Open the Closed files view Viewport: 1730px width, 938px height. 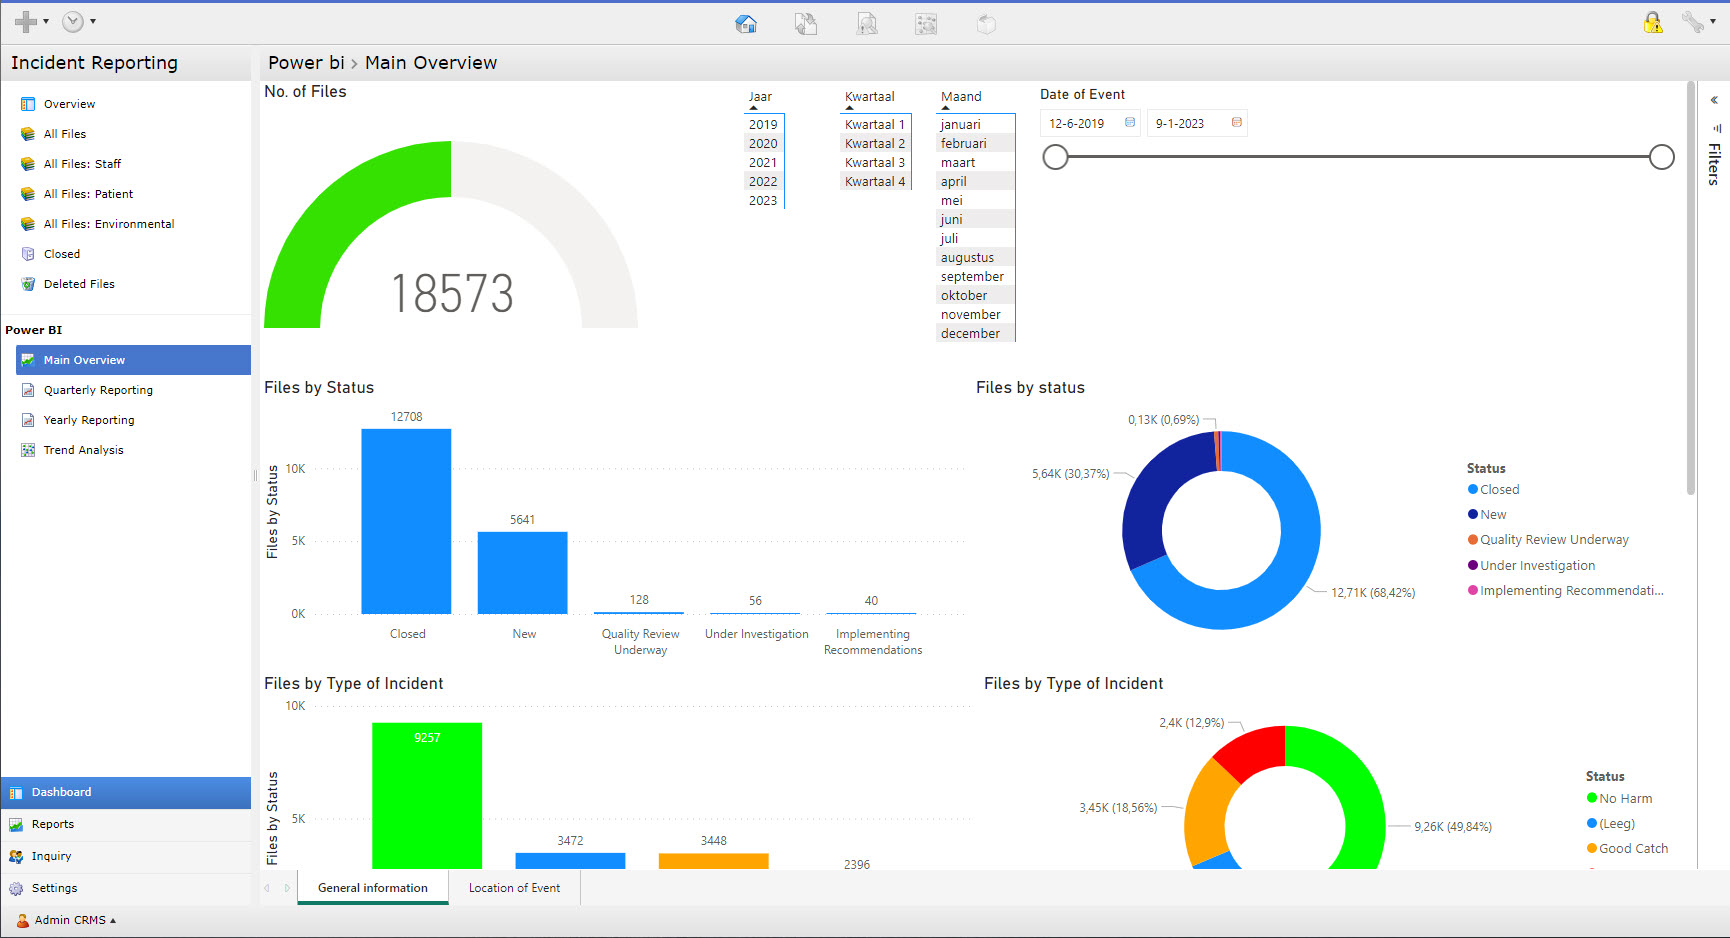tap(61, 253)
